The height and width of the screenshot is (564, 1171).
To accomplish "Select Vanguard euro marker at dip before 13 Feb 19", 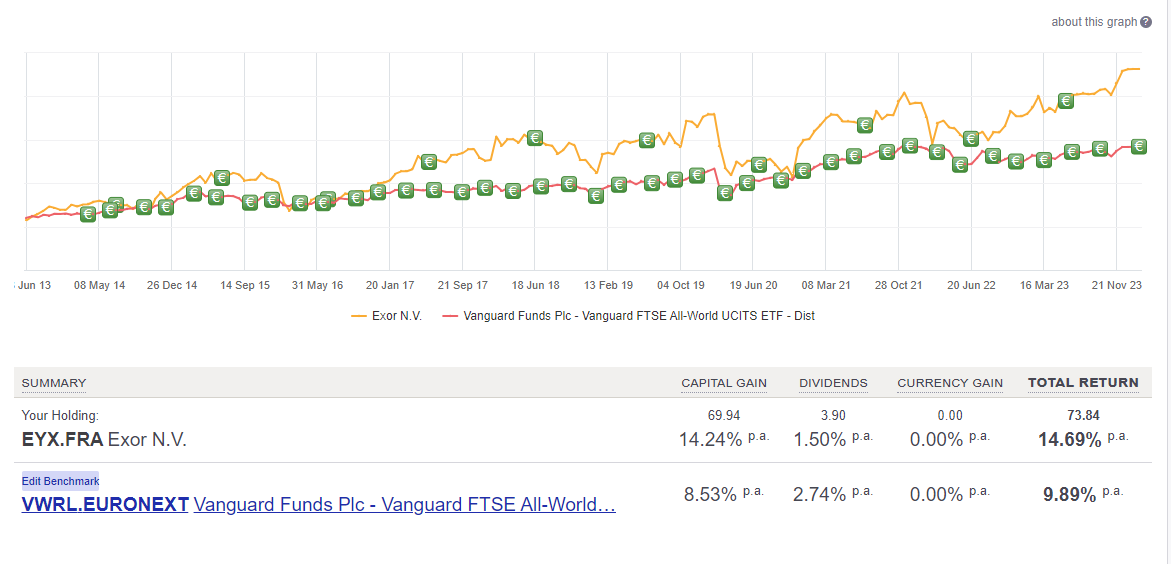I will (x=595, y=196).
